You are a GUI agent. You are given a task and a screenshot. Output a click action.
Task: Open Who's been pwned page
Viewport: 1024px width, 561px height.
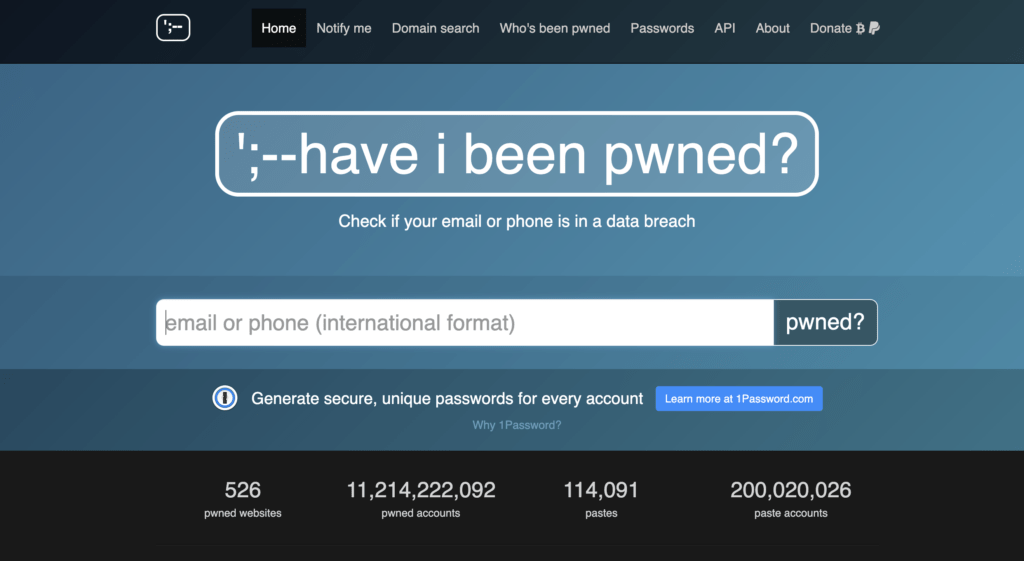554,28
